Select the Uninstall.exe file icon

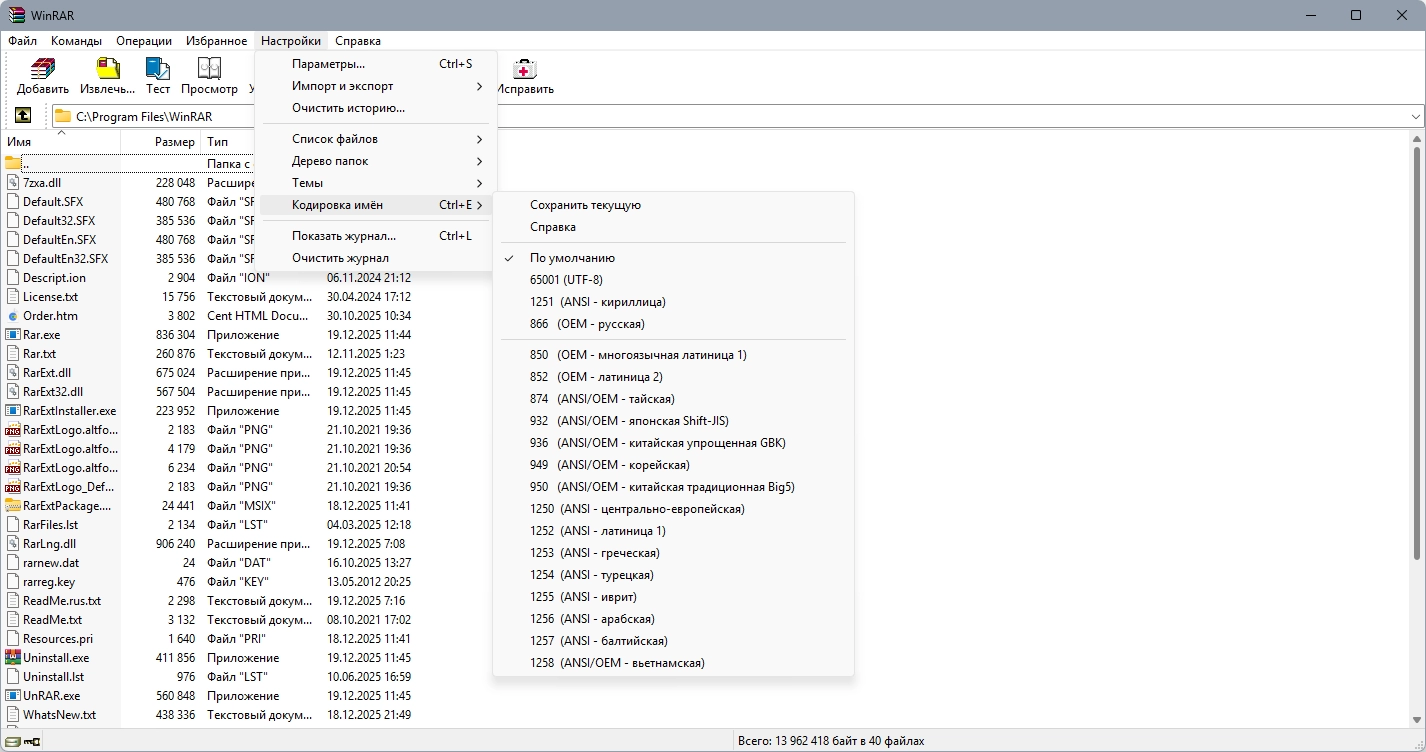(x=13, y=658)
